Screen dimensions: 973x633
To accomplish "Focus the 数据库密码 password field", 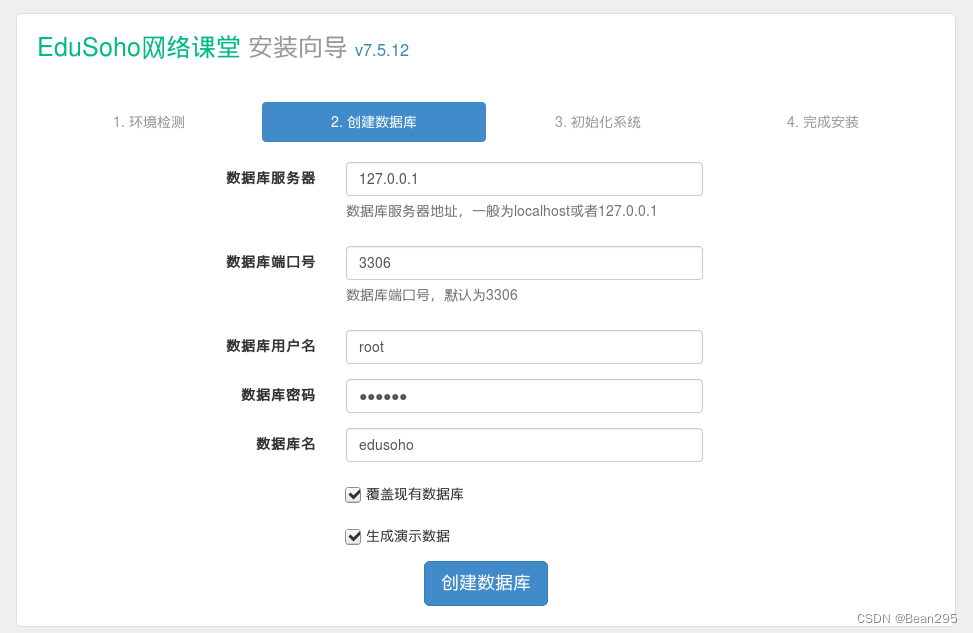I will click(x=524, y=396).
